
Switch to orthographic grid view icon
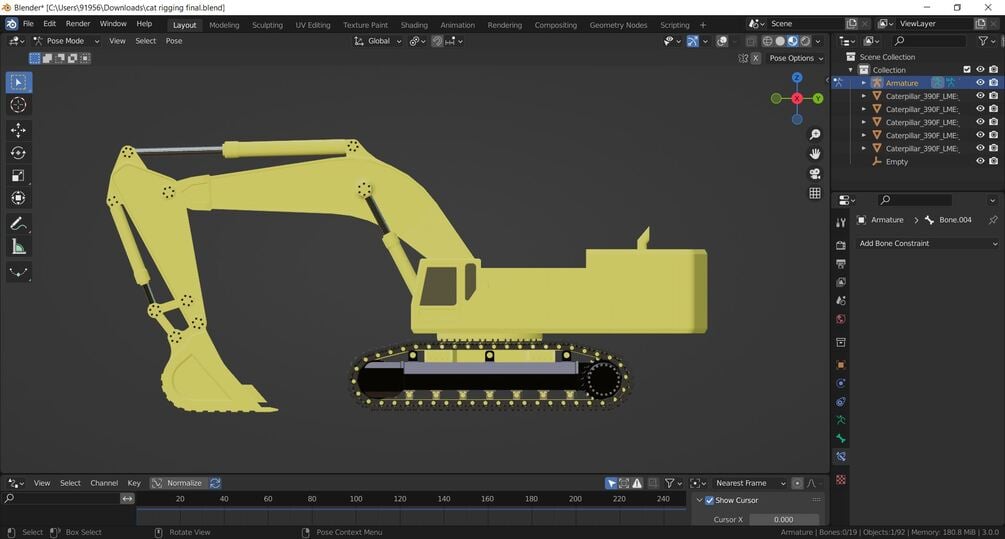coord(815,193)
